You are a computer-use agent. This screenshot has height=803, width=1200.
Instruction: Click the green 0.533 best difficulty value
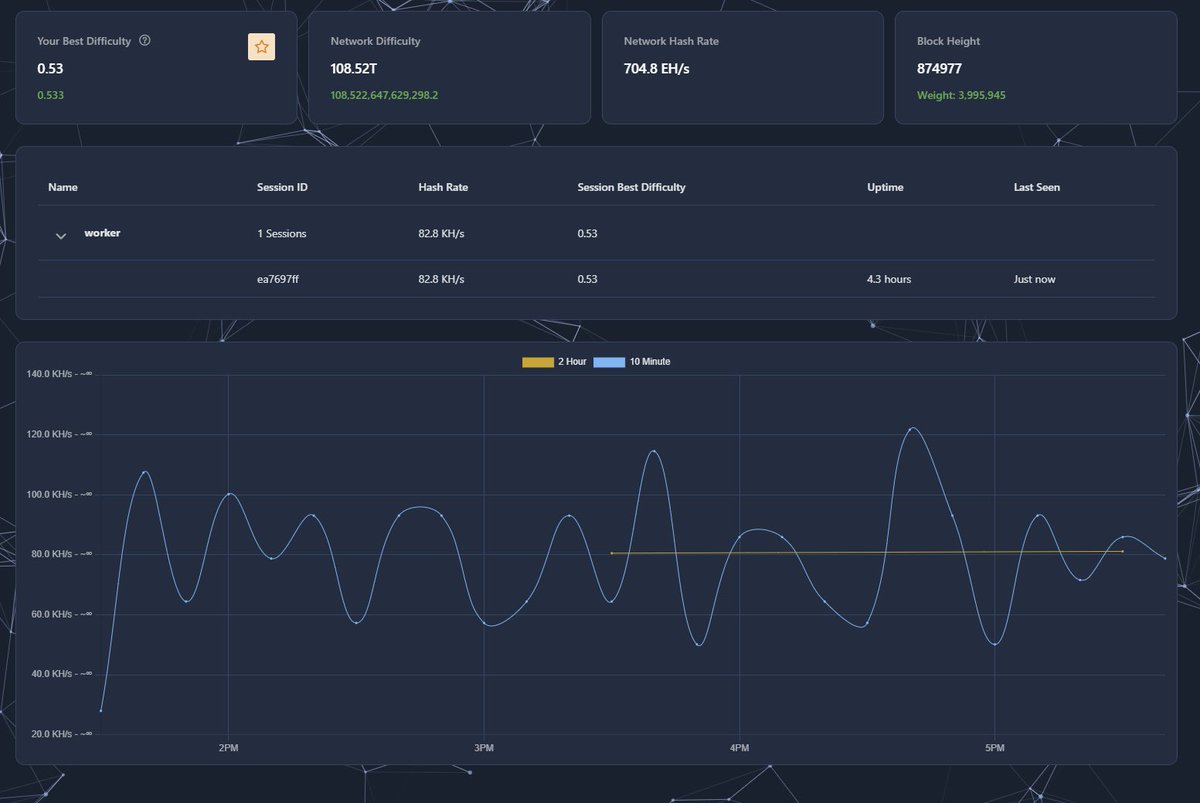pyautogui.click(x=51, y=95)
